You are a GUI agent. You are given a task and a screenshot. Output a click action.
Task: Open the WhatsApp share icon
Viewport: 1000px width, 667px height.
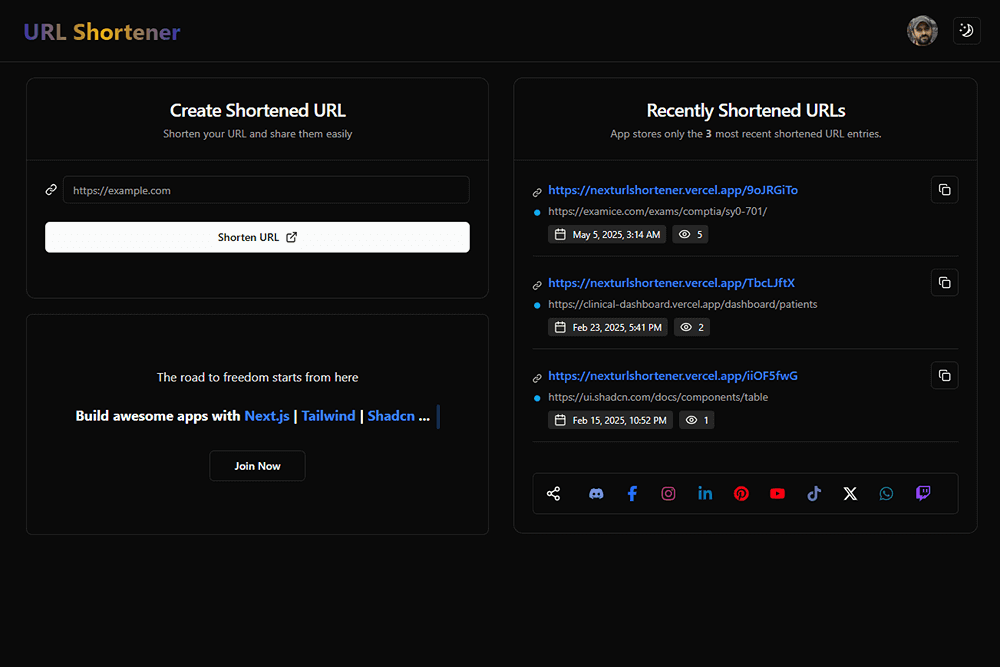(886, 493)
